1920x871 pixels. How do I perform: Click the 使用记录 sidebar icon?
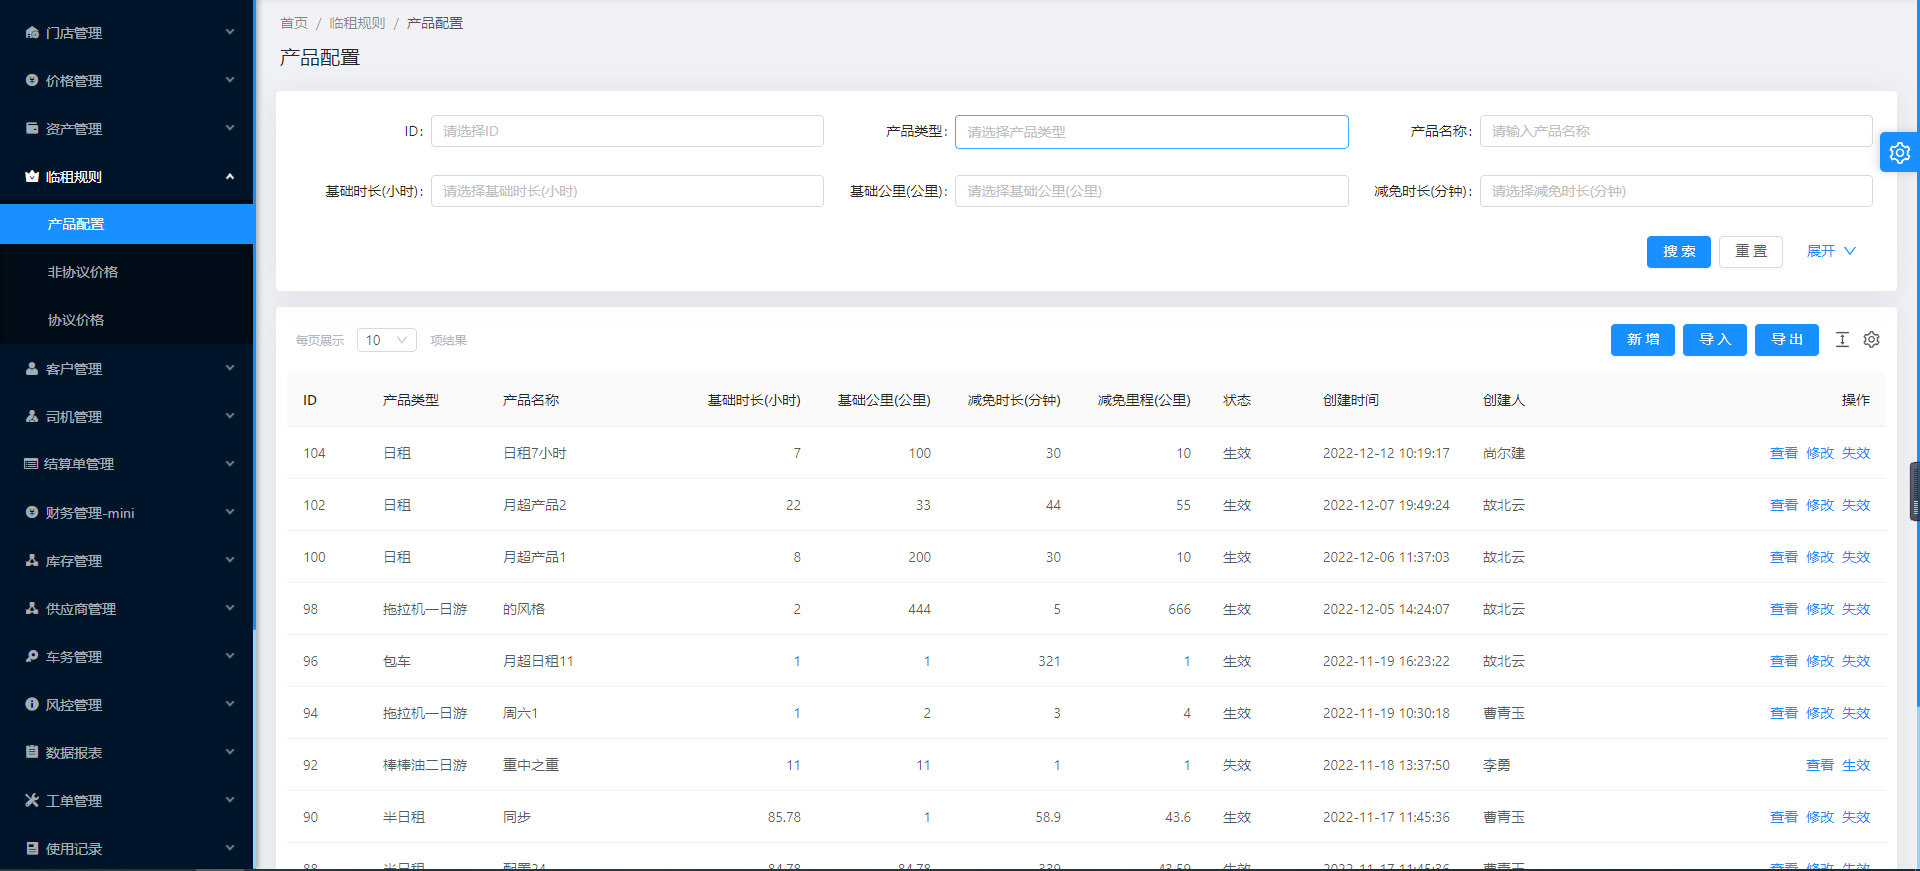(32, 849)
